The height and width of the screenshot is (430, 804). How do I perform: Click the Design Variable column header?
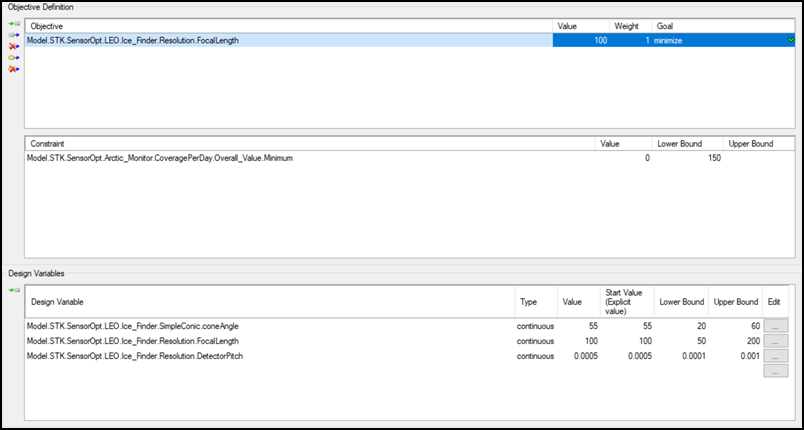coord(268,301)
